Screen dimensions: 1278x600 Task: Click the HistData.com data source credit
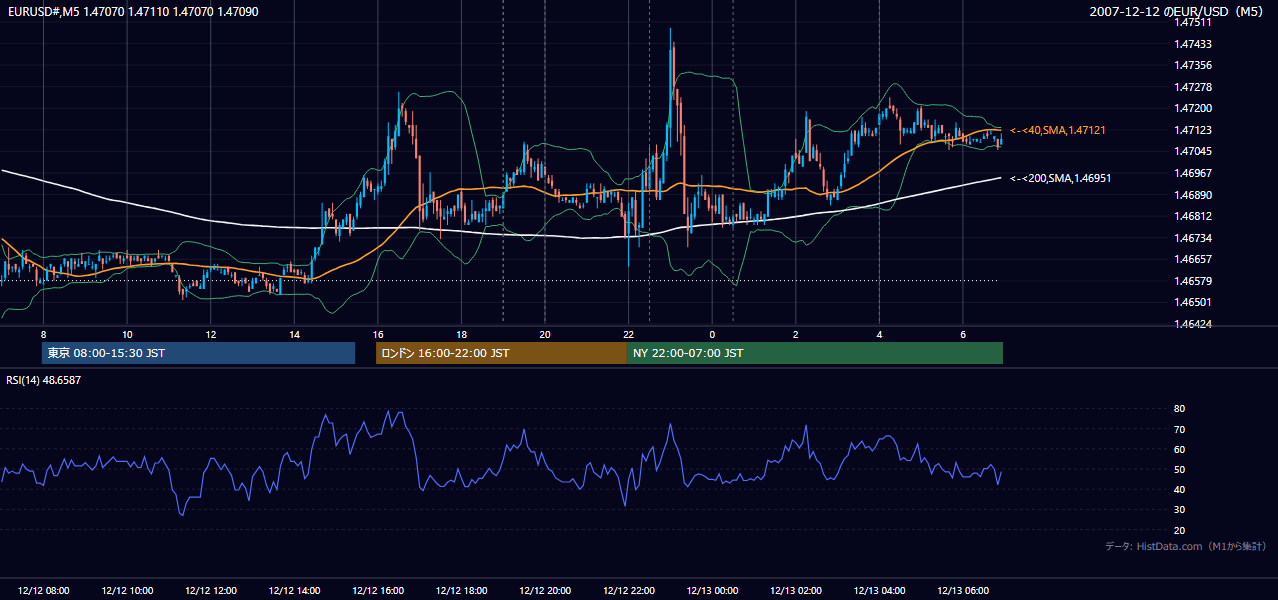pyautogui.click(x=1185, y=546)
